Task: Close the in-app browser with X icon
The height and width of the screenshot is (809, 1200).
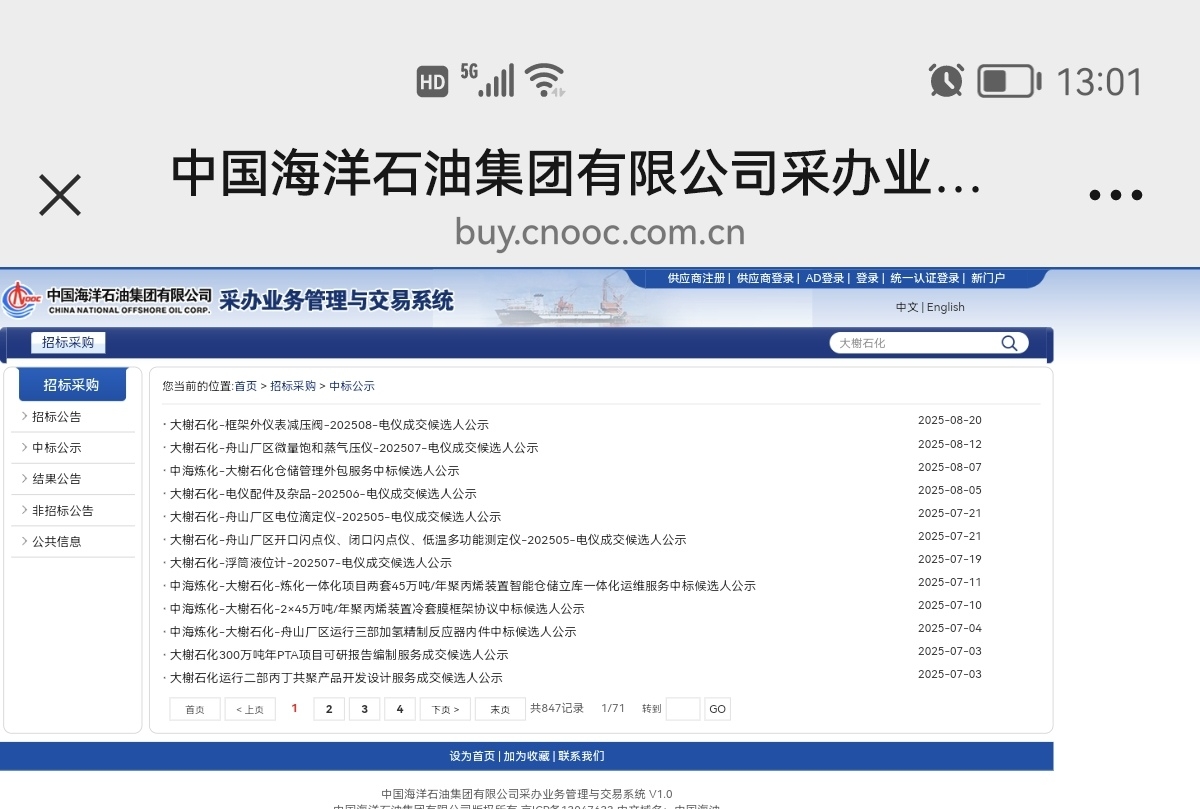Action: point(60,195)
